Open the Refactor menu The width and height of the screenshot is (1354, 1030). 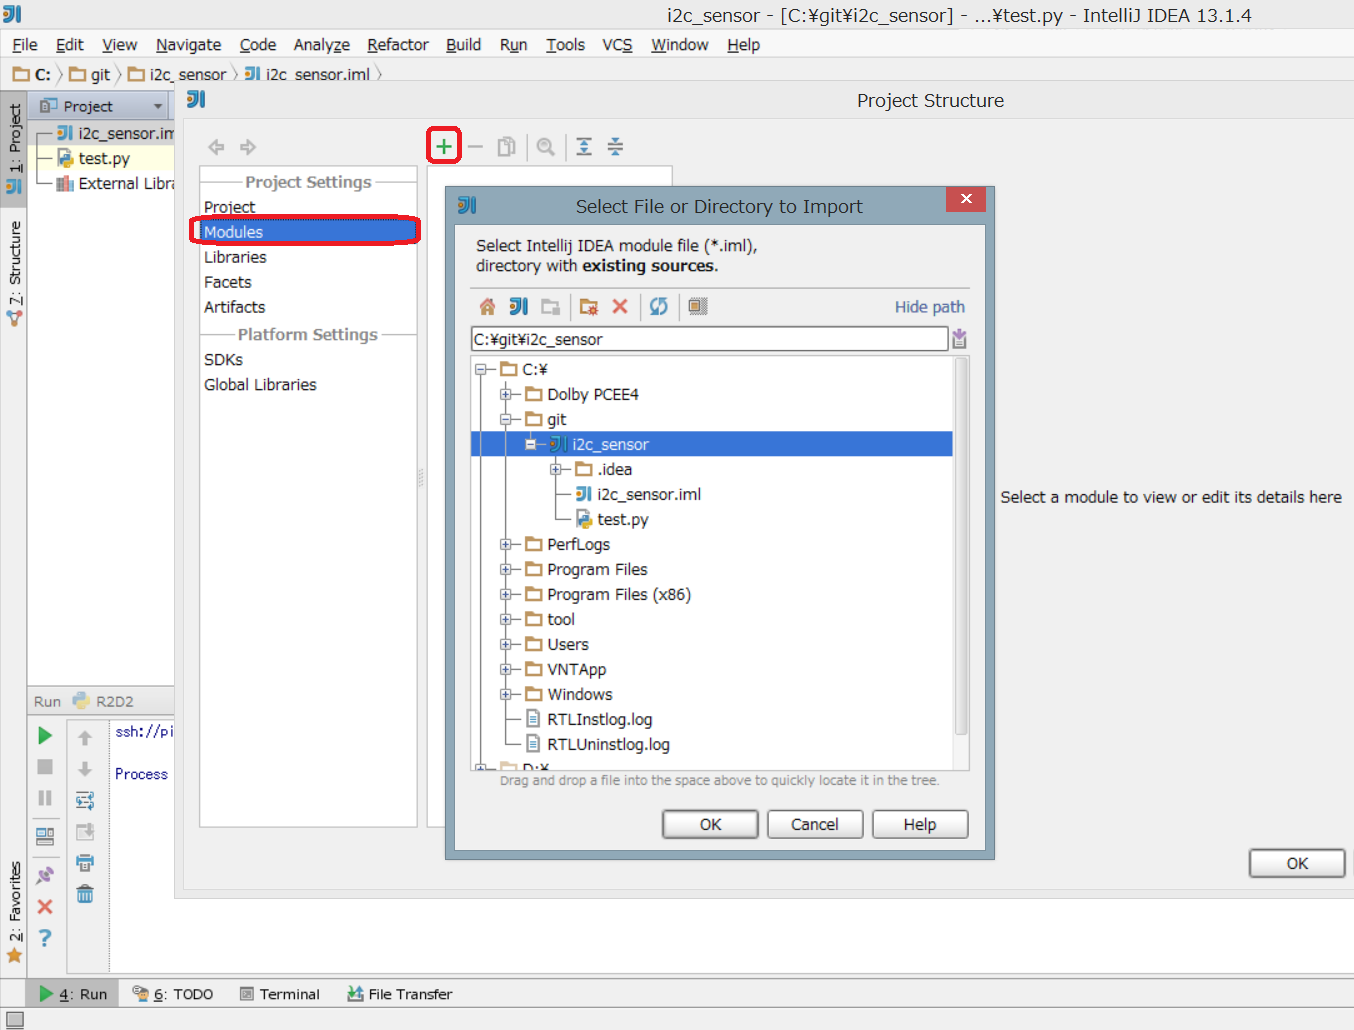point(398,45)
